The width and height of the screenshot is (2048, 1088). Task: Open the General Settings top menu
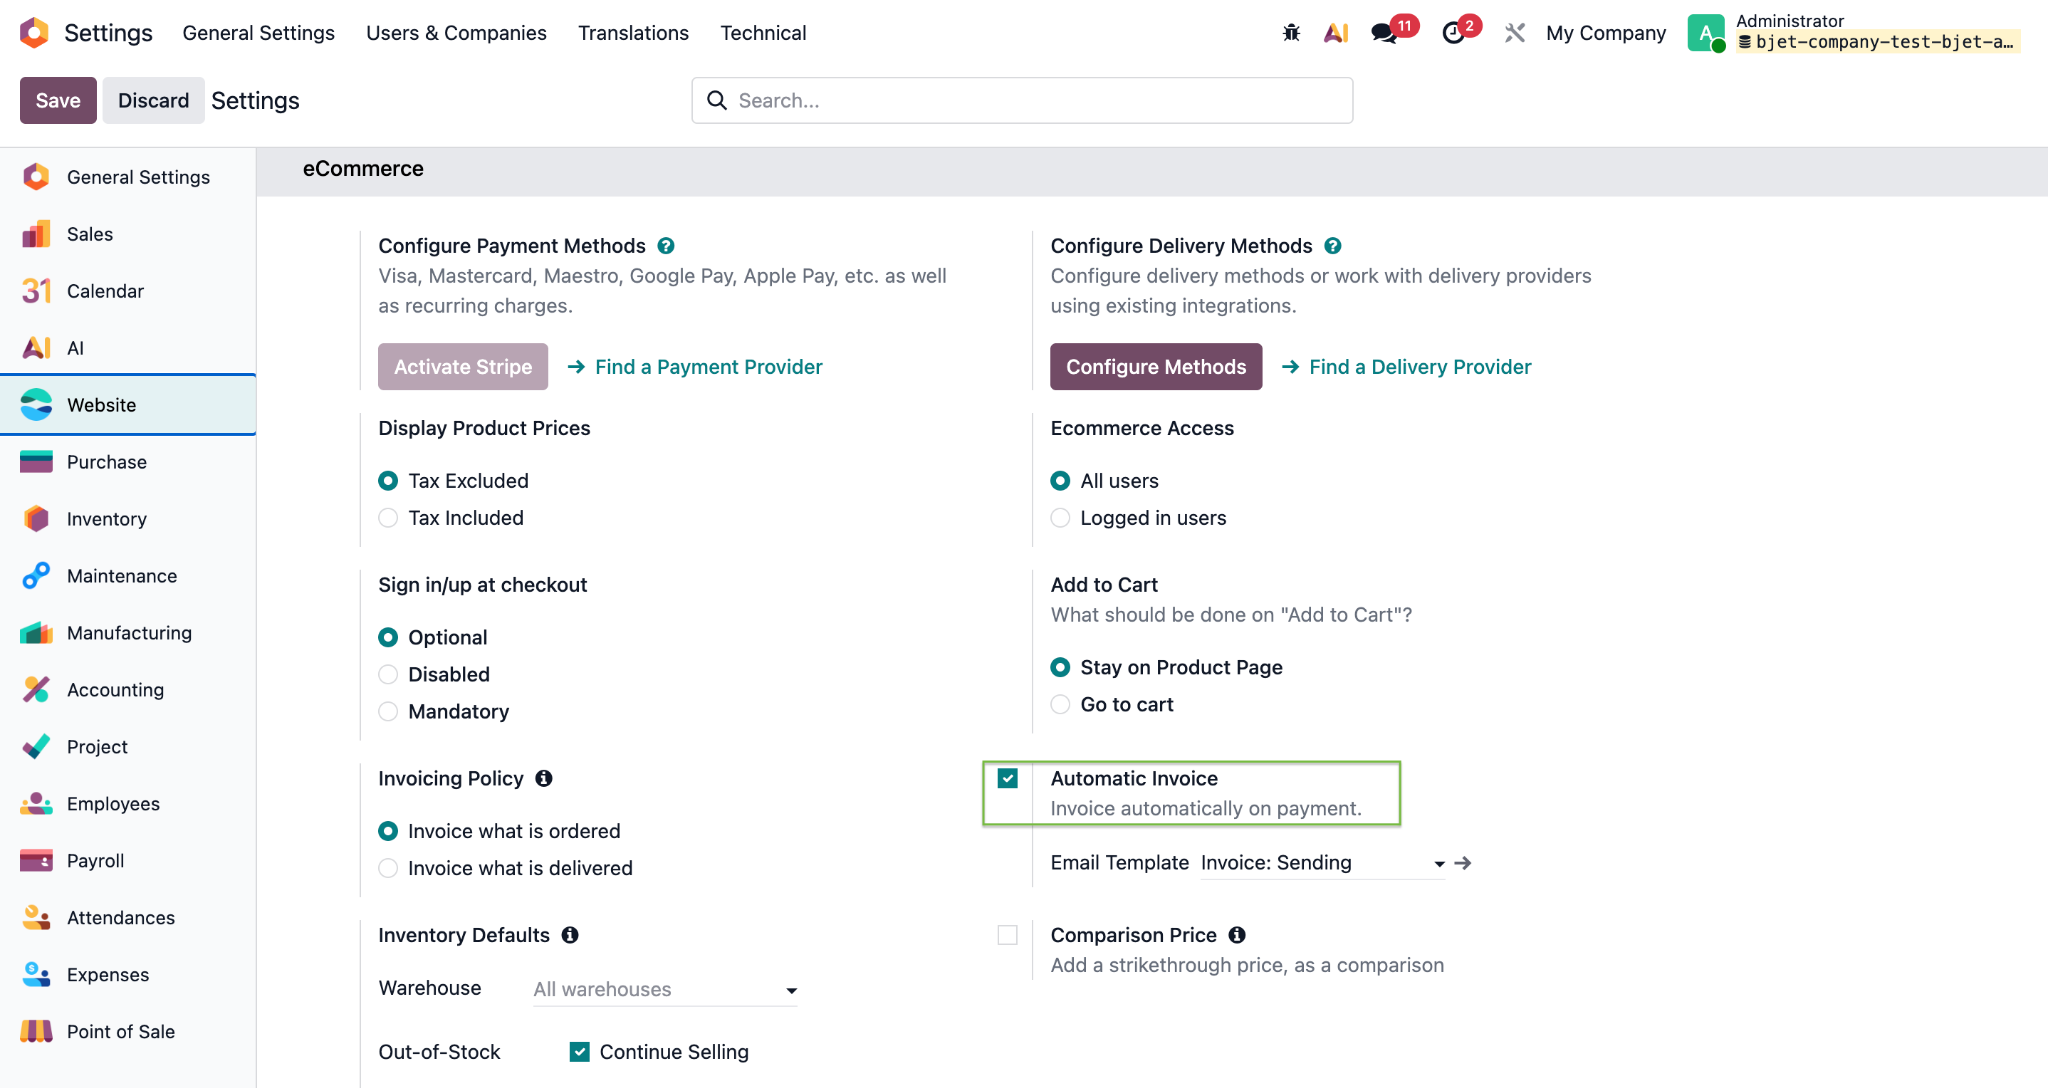click(259, 33)
